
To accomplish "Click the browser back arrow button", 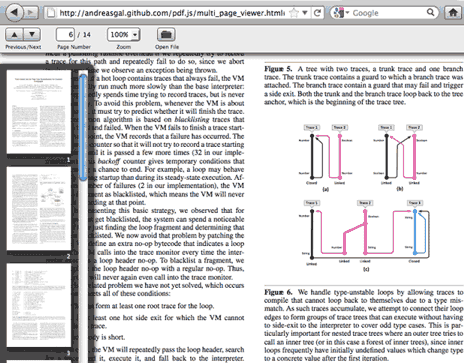I will tap(14, 12).
